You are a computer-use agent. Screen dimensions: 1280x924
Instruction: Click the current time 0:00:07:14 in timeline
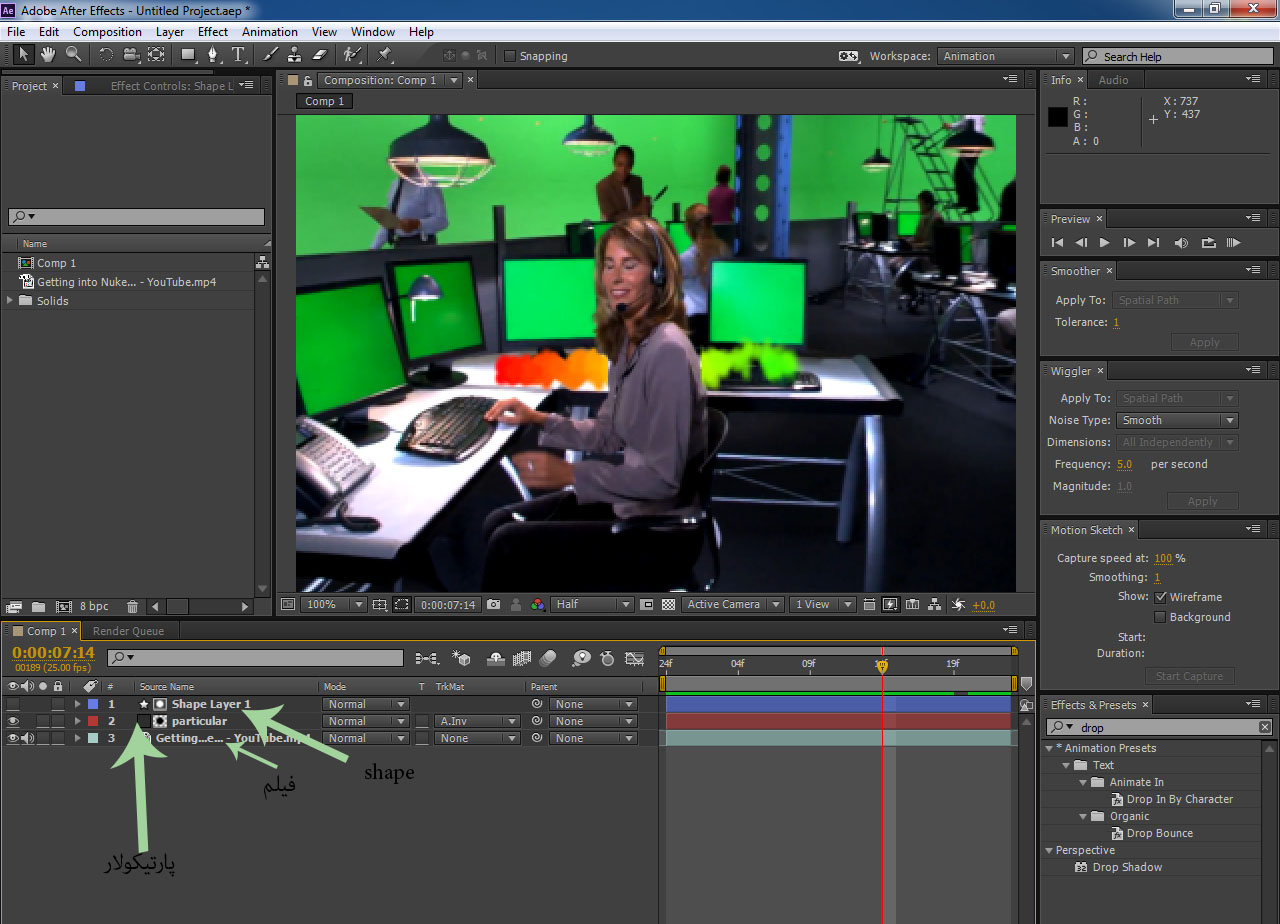[x=53, y=653]
